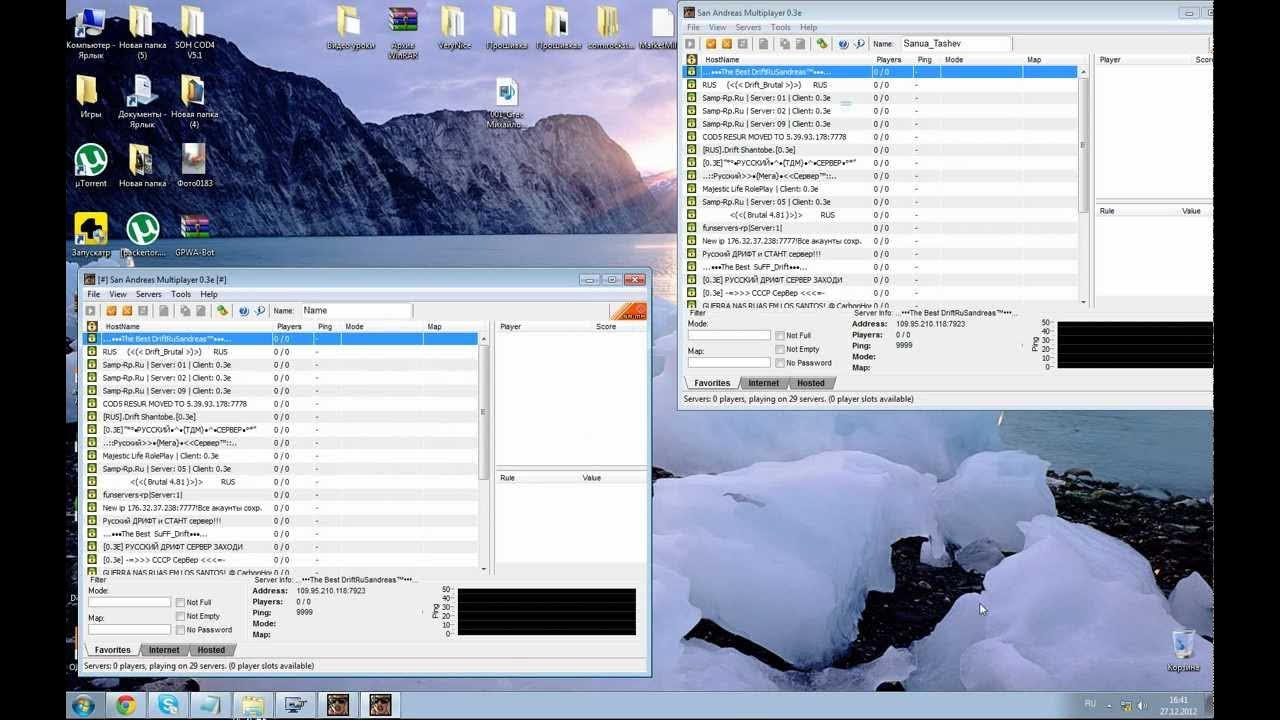Switch to Hosted tab in back window
The image size is (1280, 720).
811,383
